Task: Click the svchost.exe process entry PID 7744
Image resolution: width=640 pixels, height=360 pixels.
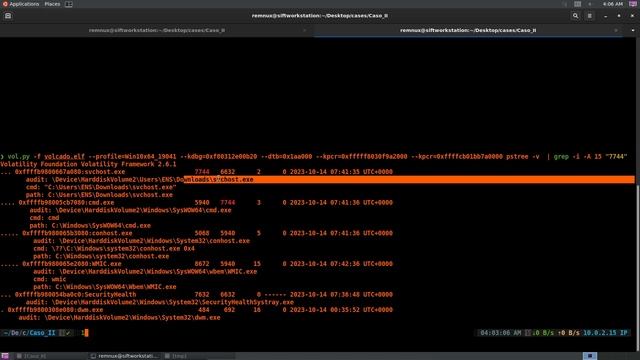Action: coord(196,172)
